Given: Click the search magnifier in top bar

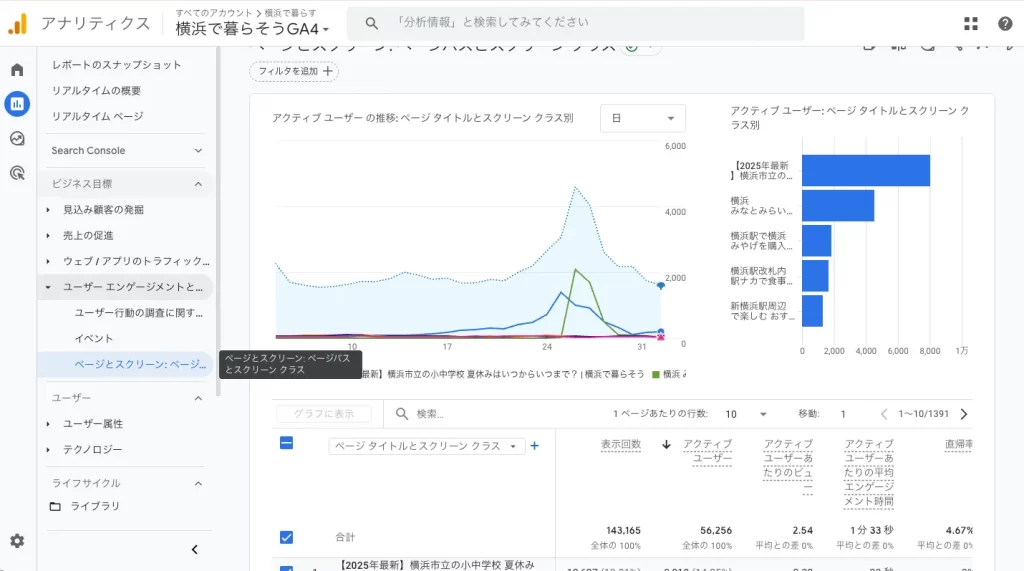Looking at the screenshot, I should coord(372,24).
